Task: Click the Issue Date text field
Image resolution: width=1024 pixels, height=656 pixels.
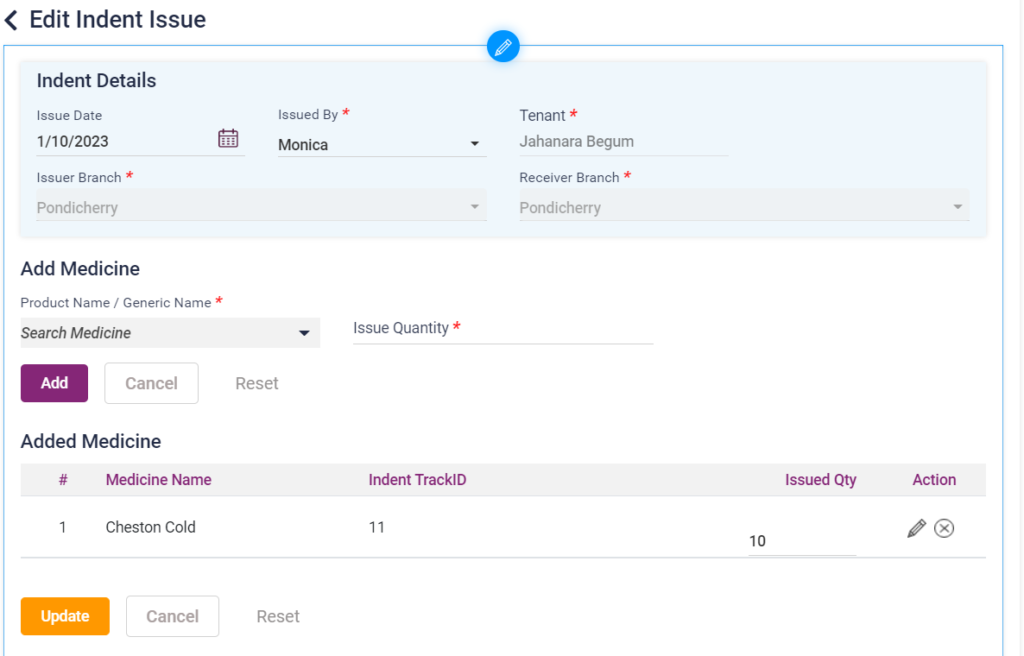Action: click(120, 141)
